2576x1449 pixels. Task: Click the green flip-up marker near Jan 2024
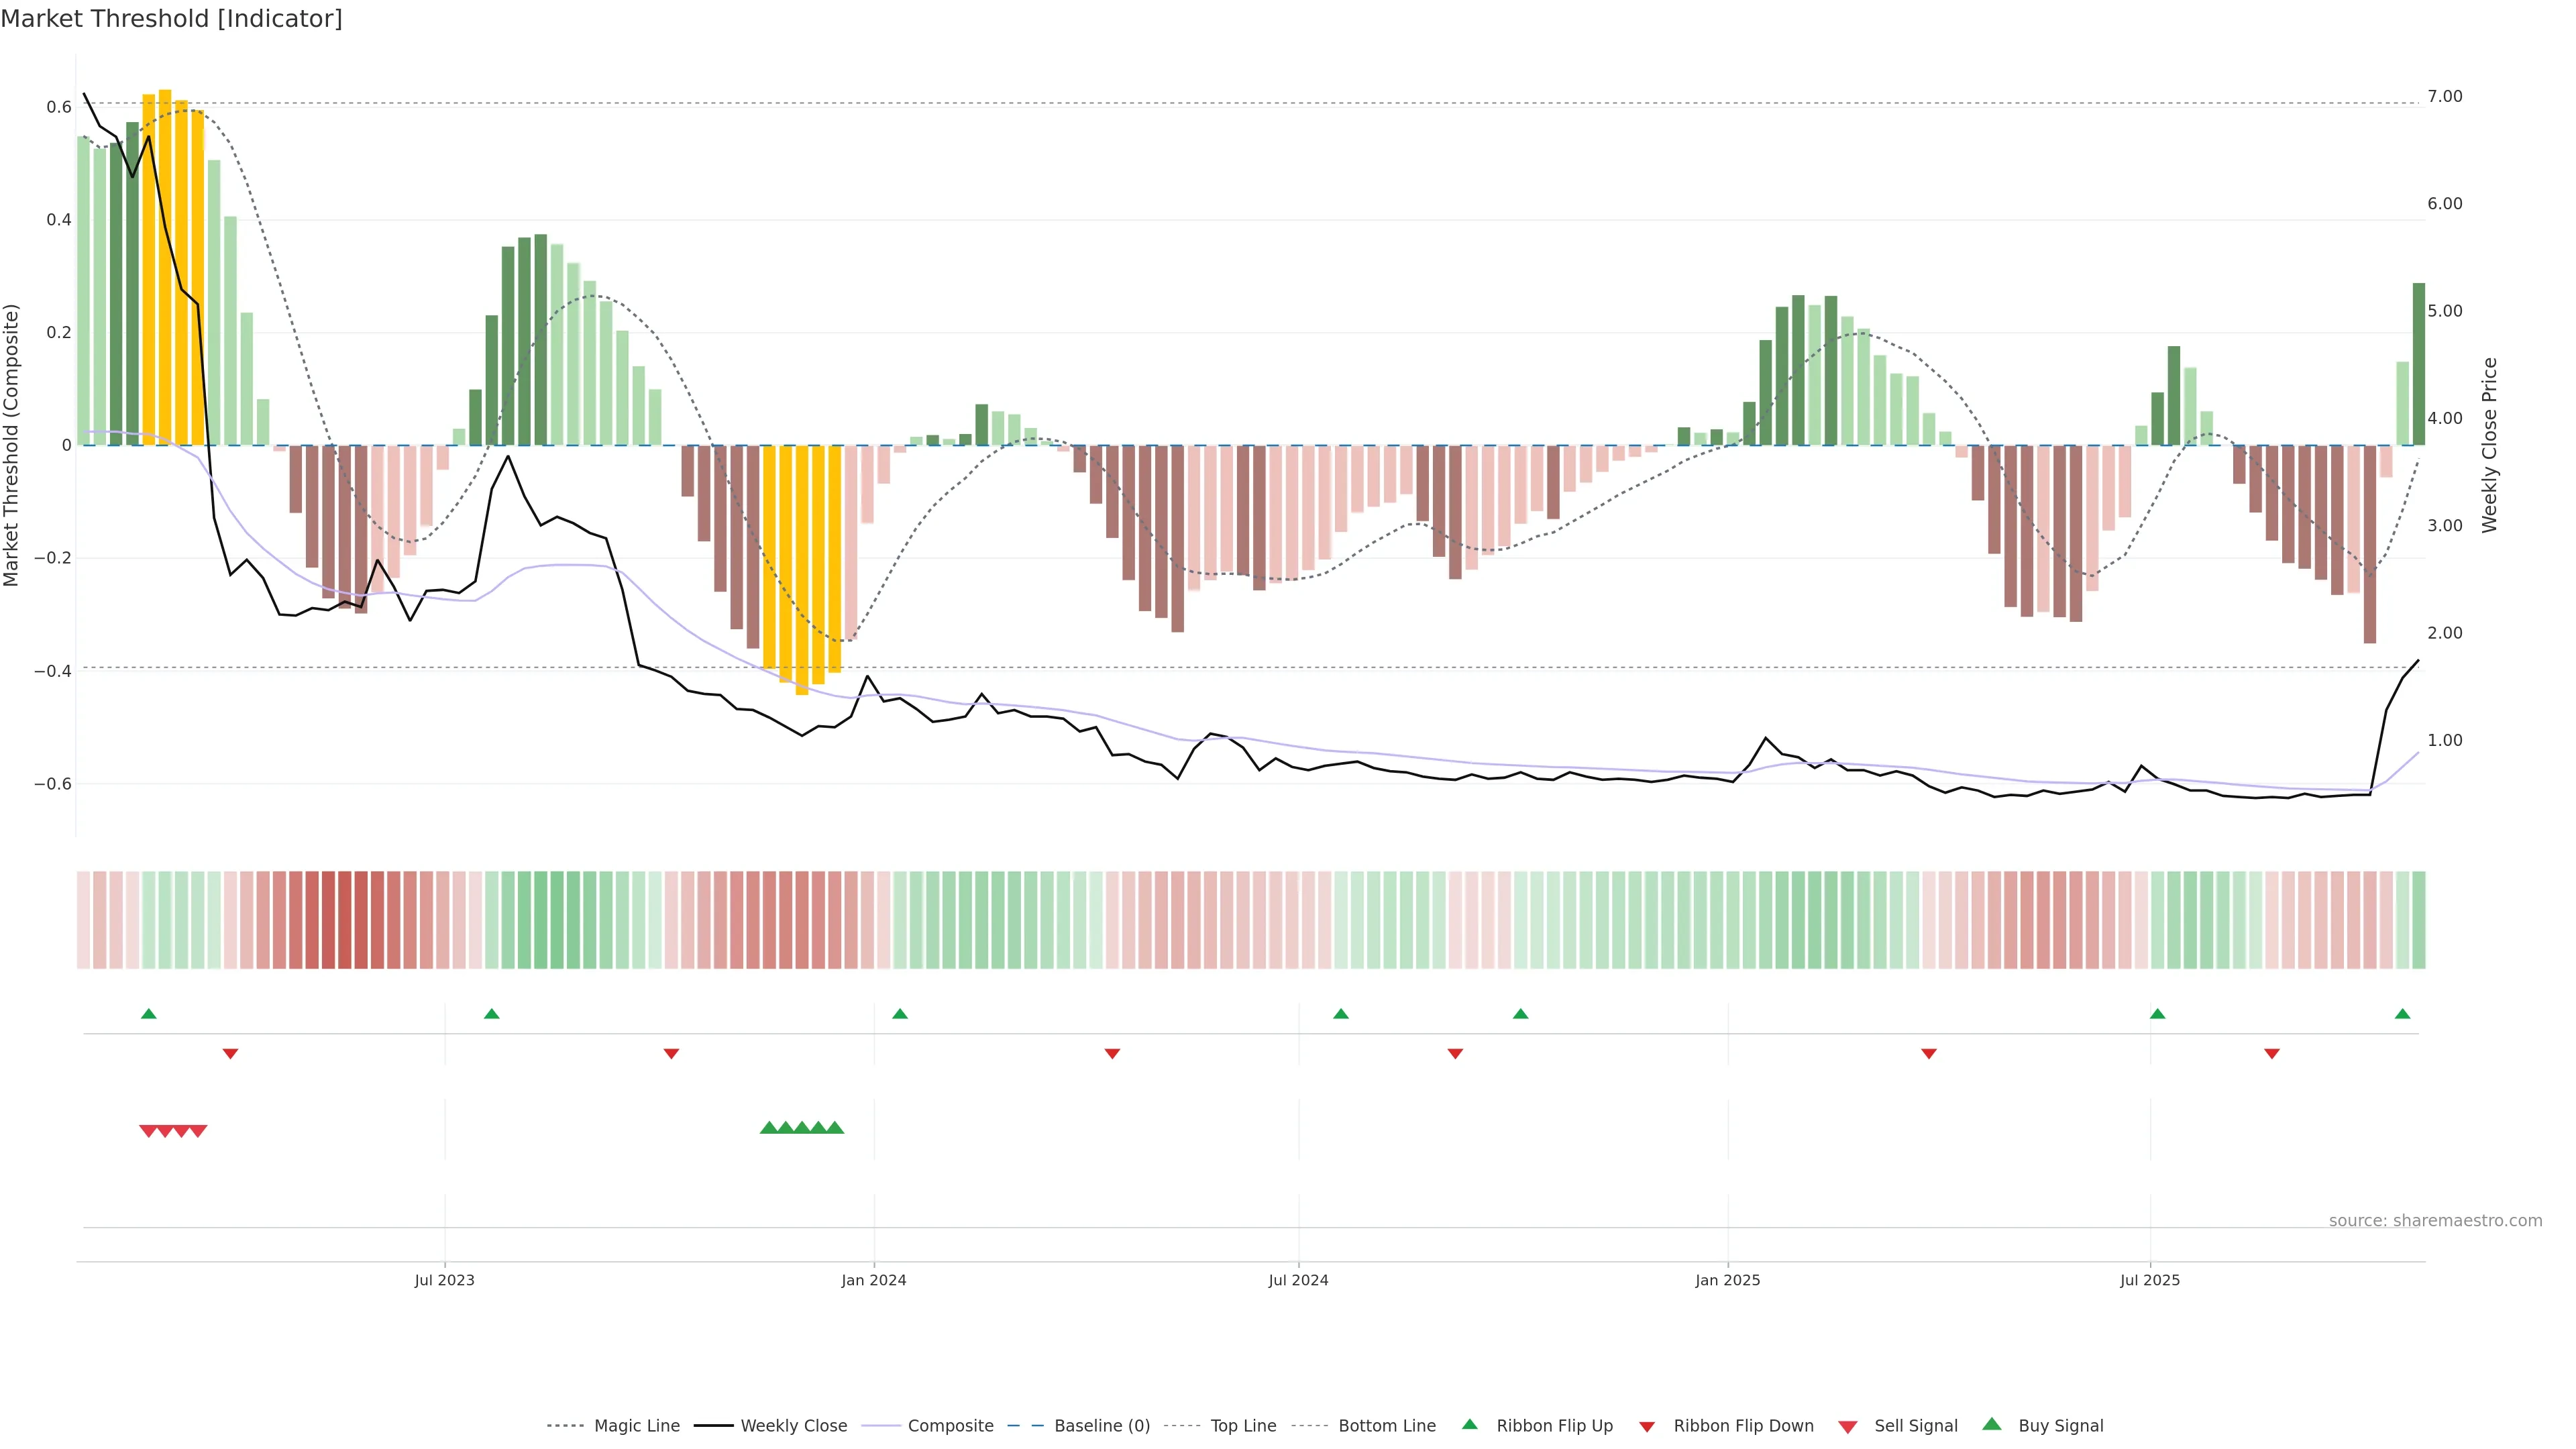click(900, 1014)
